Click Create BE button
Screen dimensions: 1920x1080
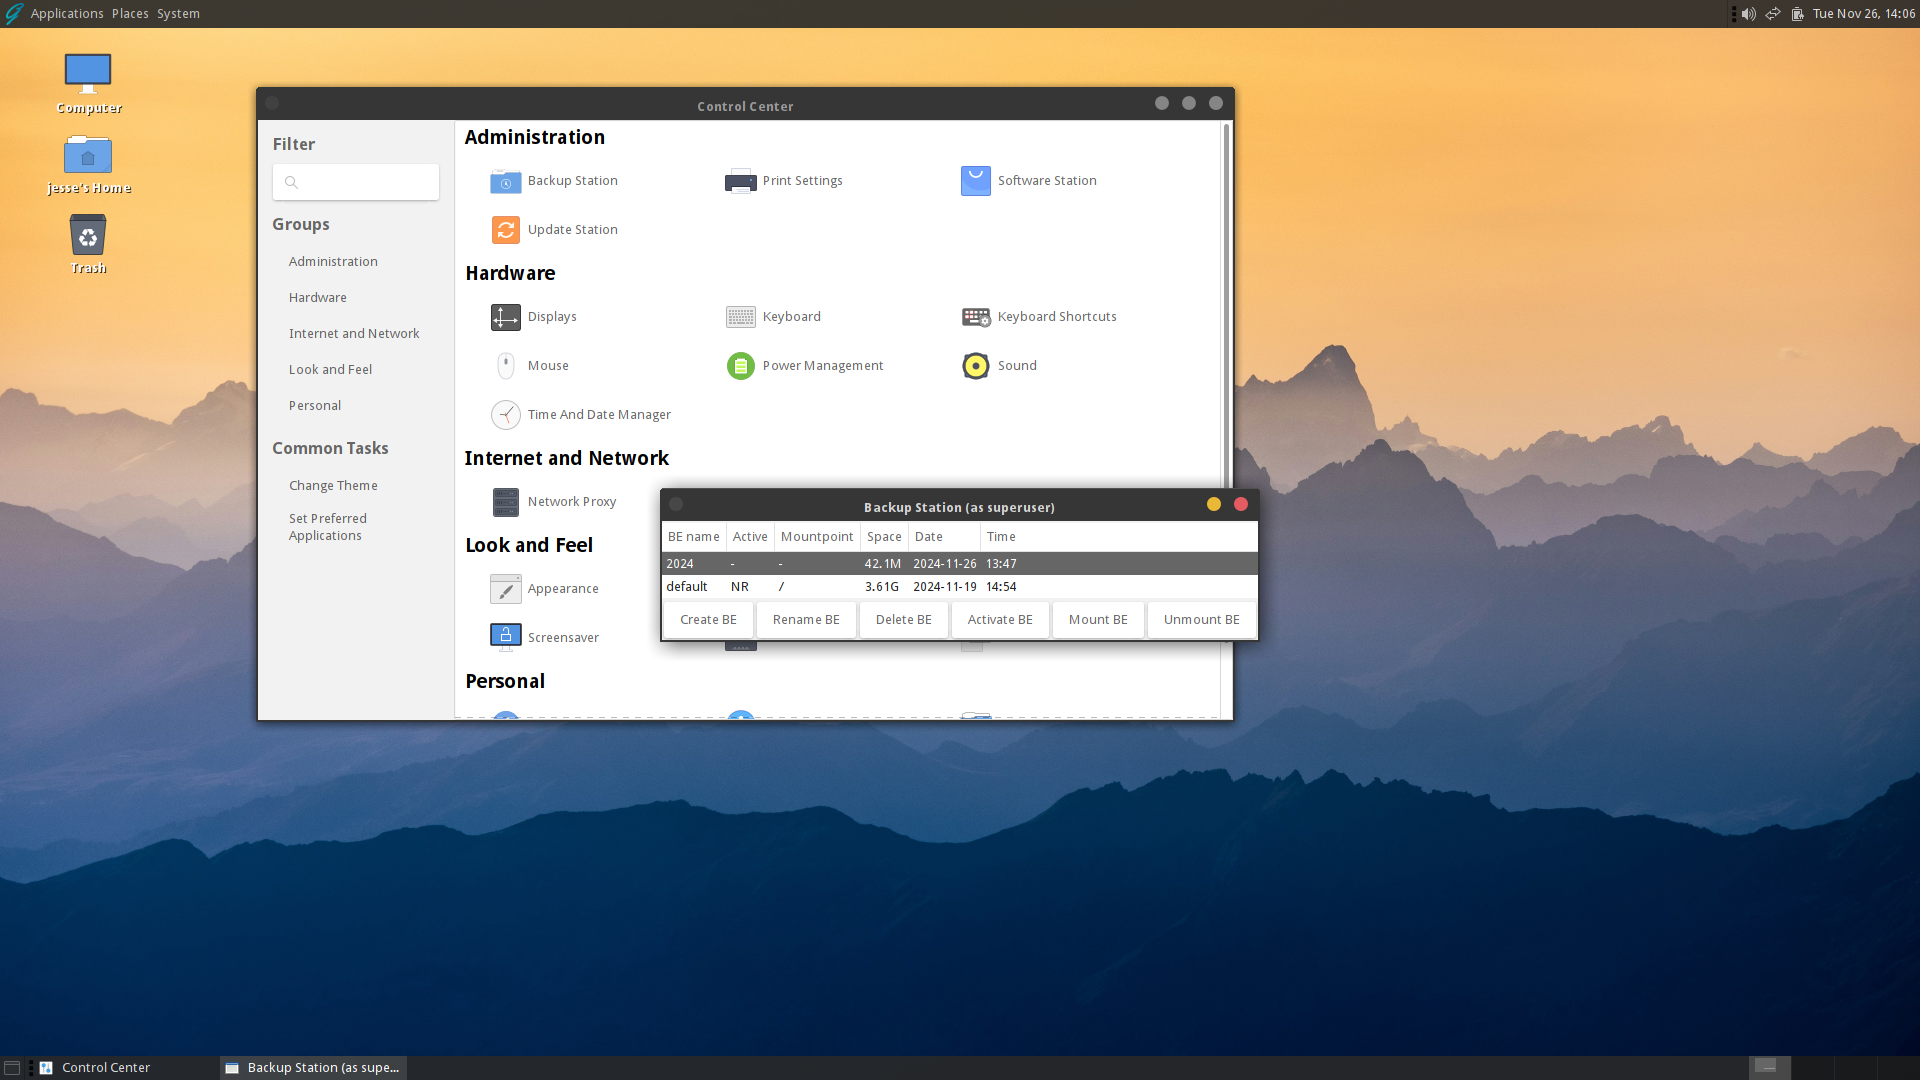pos(708,620)
